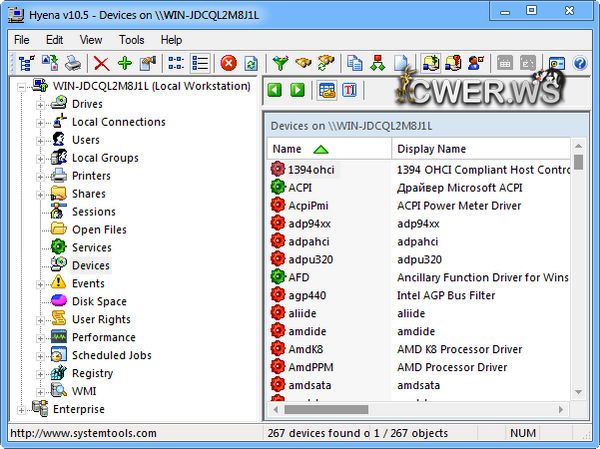Click the blue question mark help icon
The image size is (600, 449).
tap(580, 64)
